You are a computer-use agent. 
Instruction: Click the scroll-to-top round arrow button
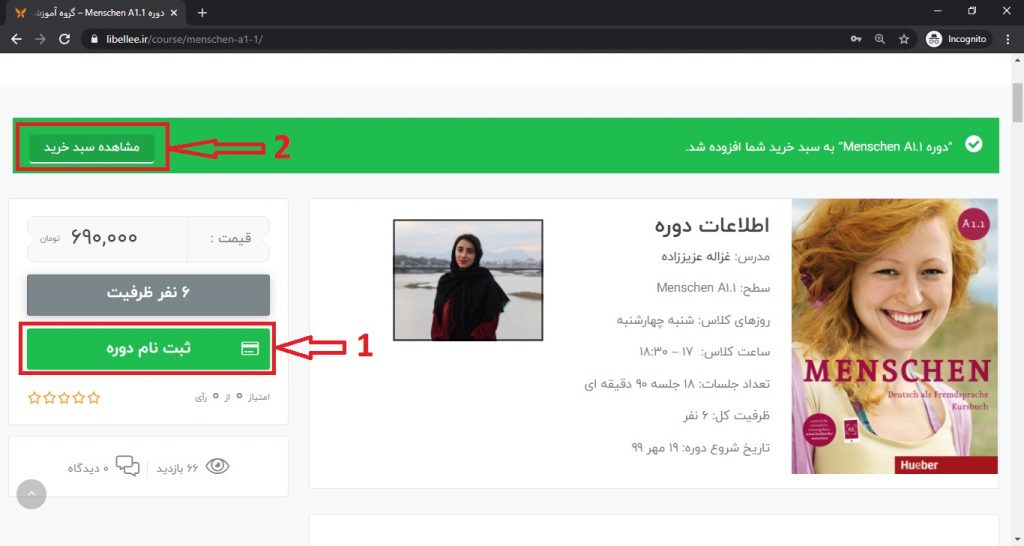pos(31,494)
